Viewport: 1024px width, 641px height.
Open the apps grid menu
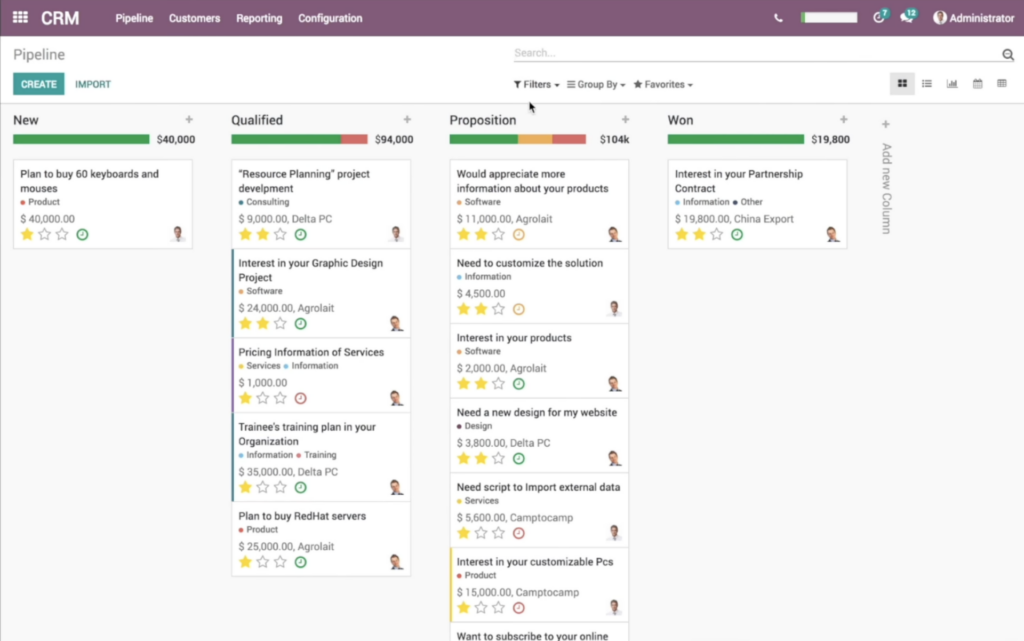[20, 18]
